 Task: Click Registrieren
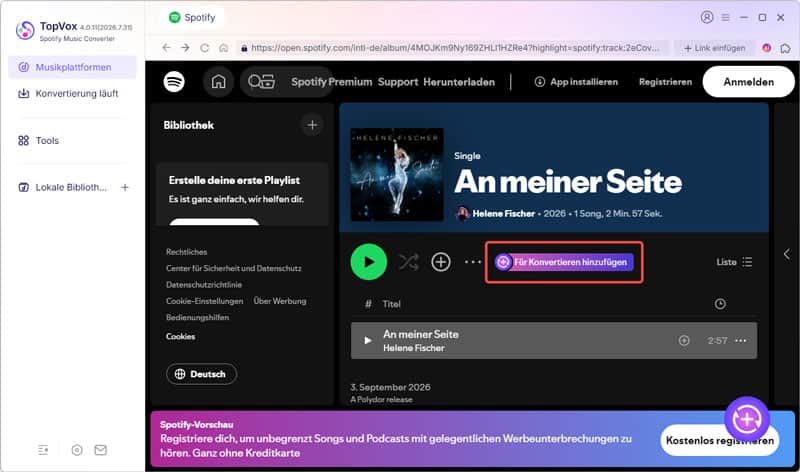coord(665,82)
